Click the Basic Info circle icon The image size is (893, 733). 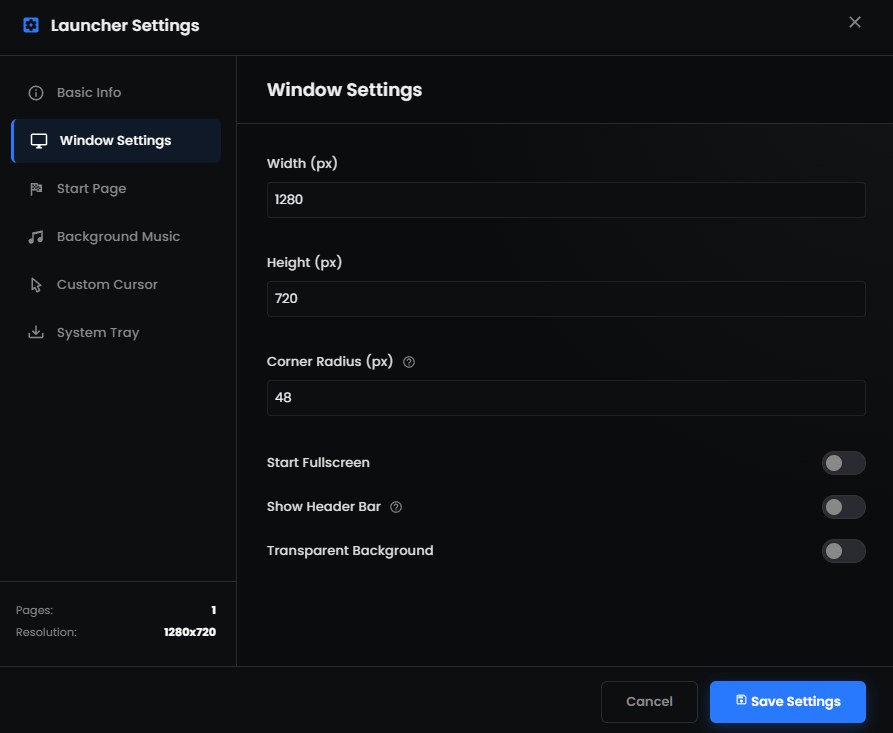tap(36, 93)
